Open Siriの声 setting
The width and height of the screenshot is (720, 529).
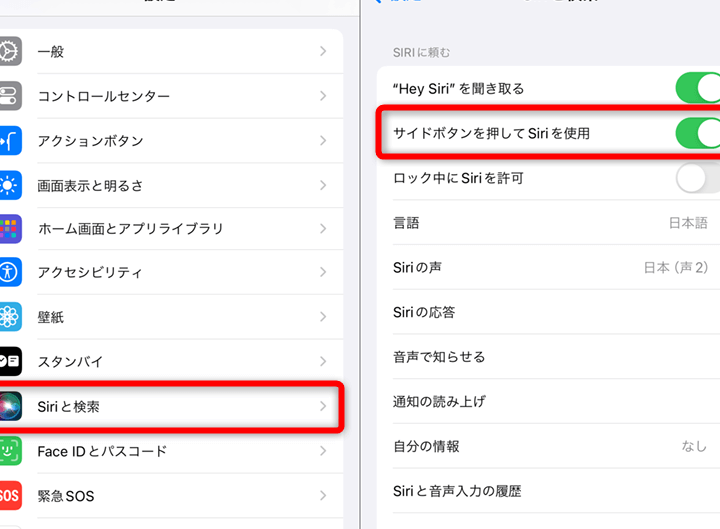548,267
